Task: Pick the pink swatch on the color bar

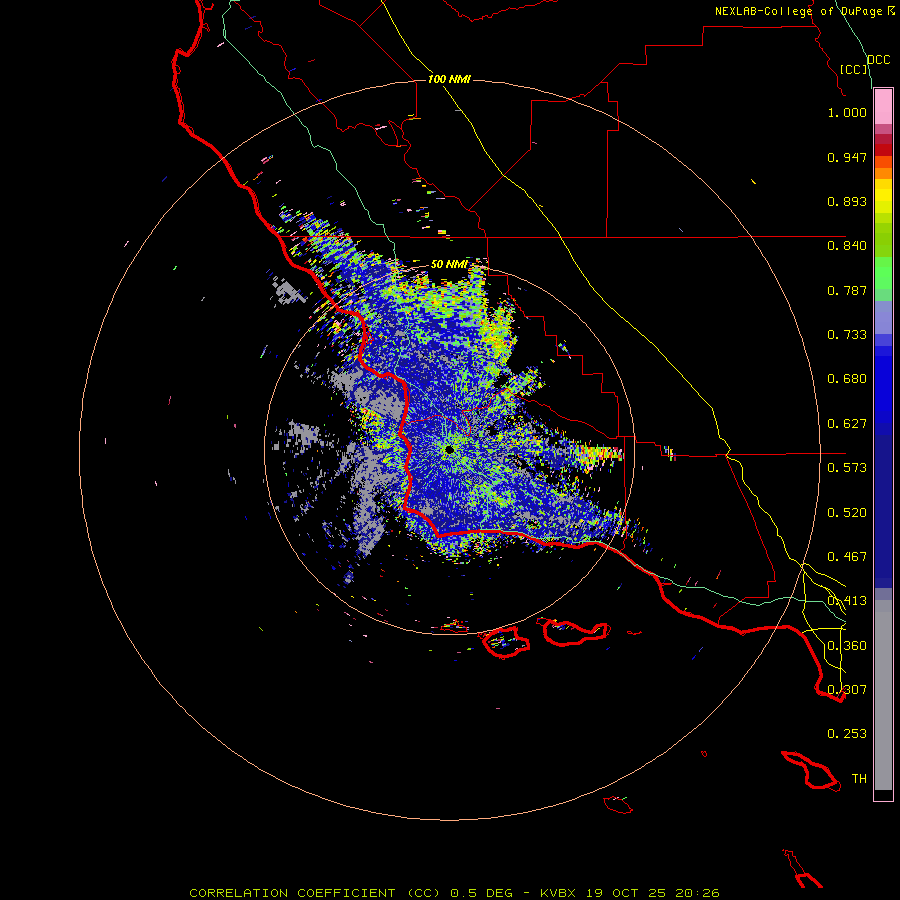Action: [x=883, y=107]
